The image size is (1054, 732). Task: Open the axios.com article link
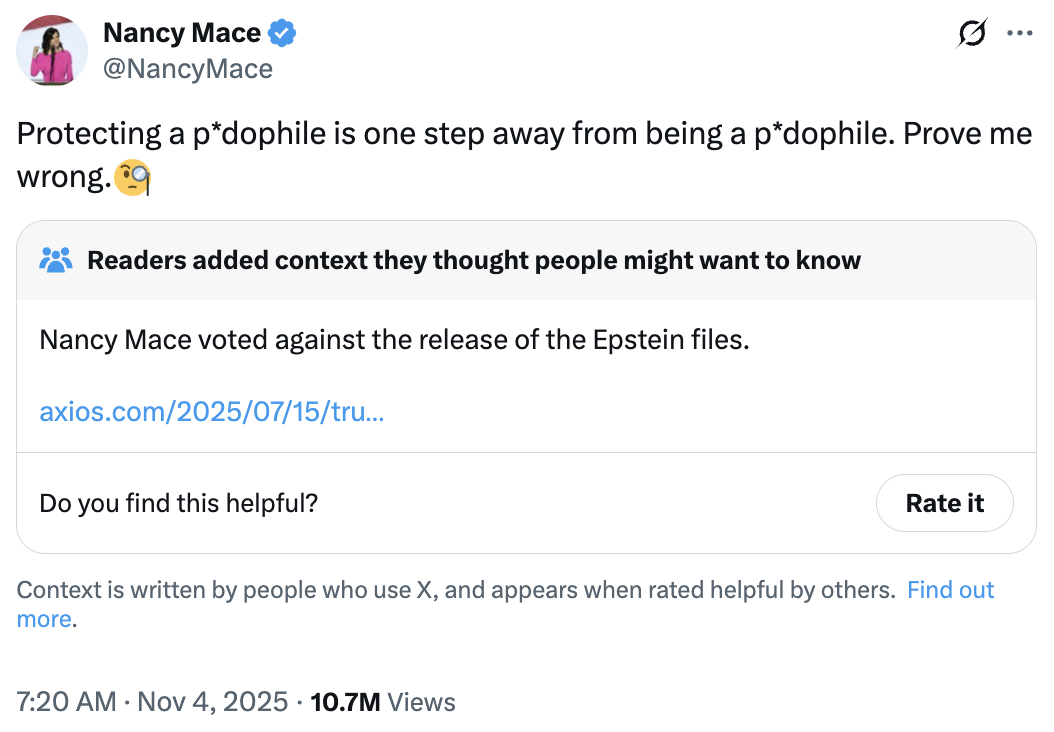click(211, 411)
